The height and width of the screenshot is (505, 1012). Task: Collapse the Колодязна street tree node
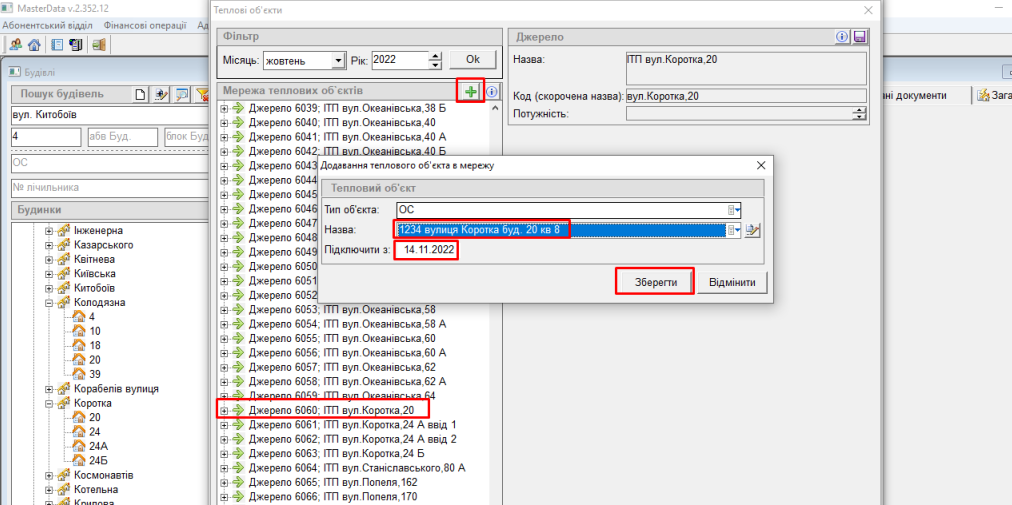click(49, 302)
